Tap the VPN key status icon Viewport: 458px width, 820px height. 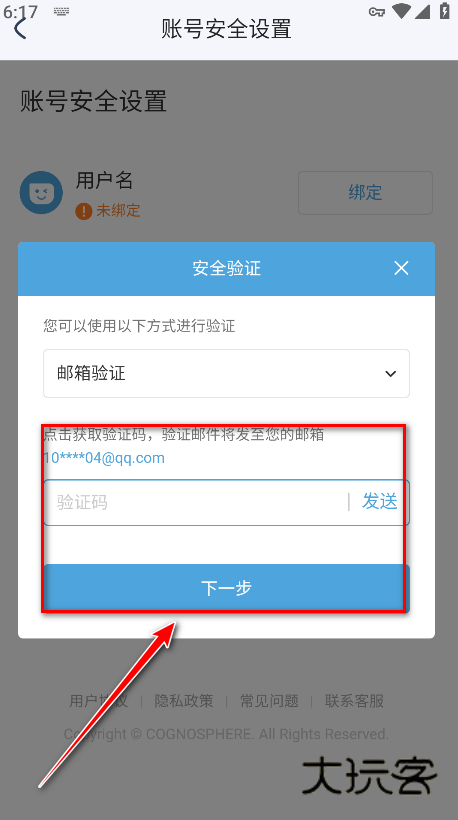(x=377, y=12)
